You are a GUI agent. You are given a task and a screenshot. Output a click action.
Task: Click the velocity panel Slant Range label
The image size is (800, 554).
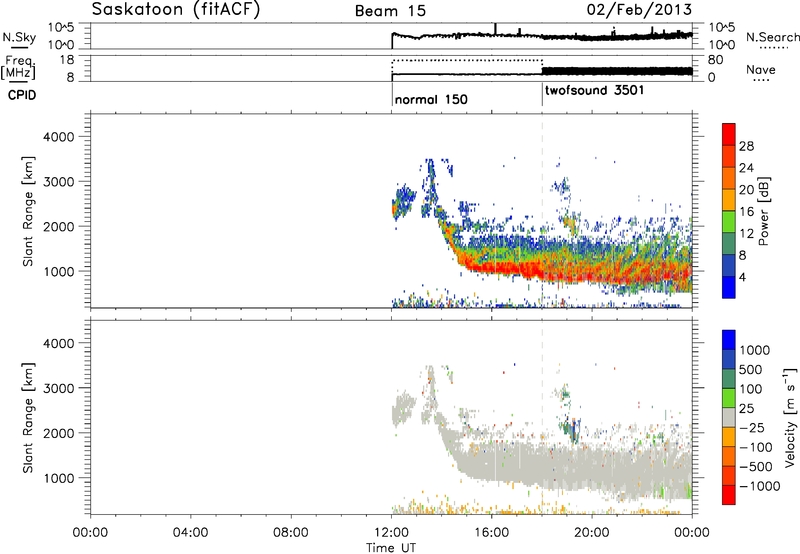tap(28, 418)
